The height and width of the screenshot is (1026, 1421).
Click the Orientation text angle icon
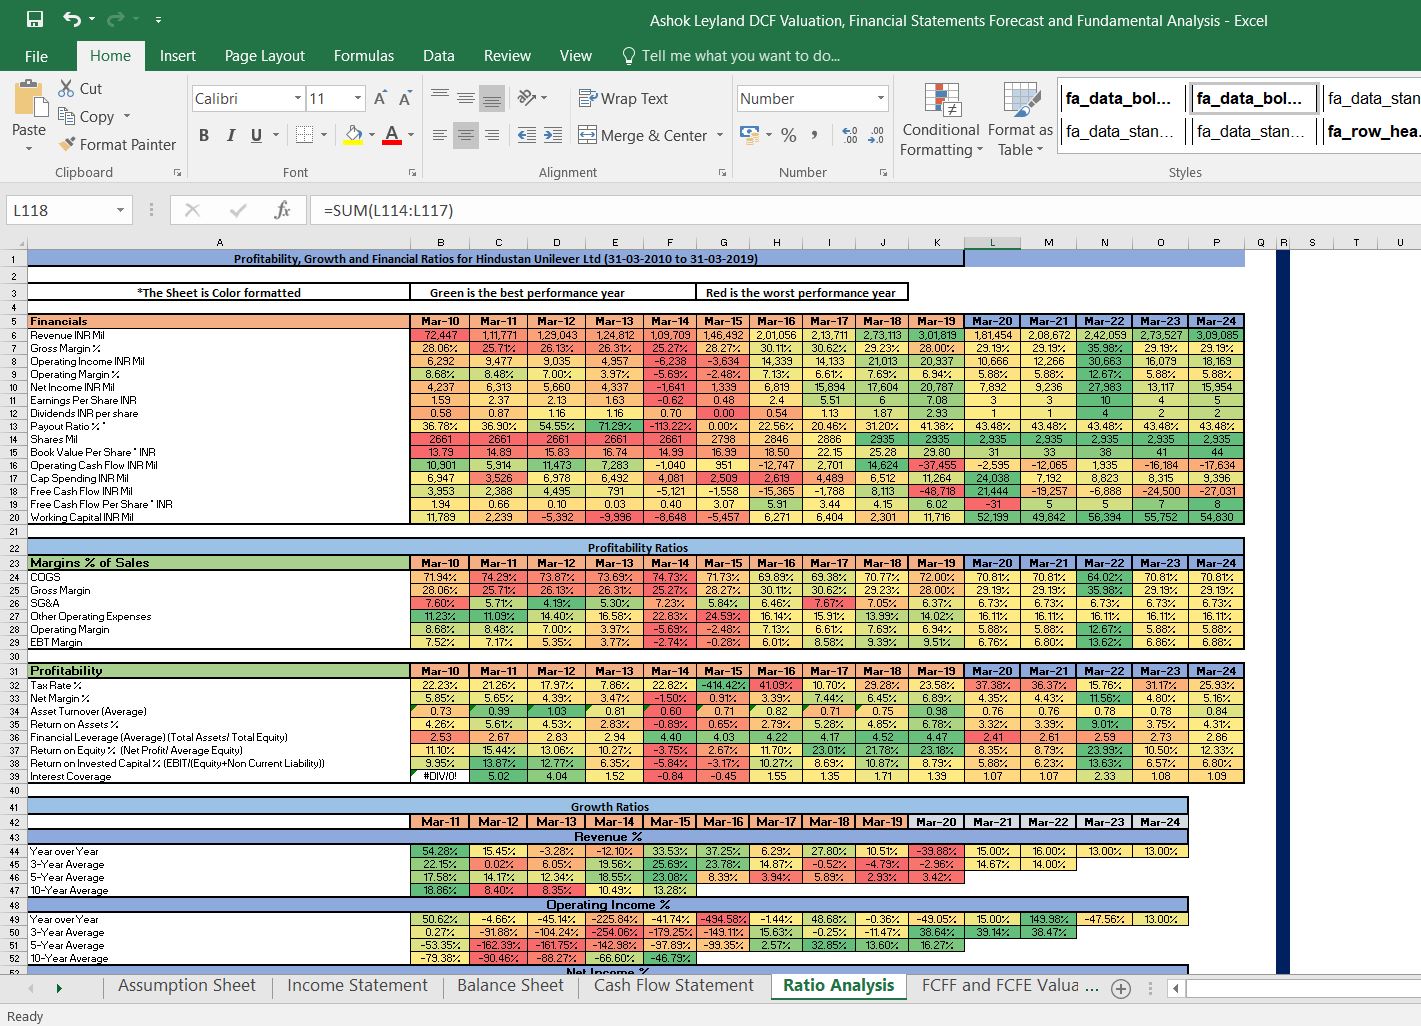tap(527, 98)
